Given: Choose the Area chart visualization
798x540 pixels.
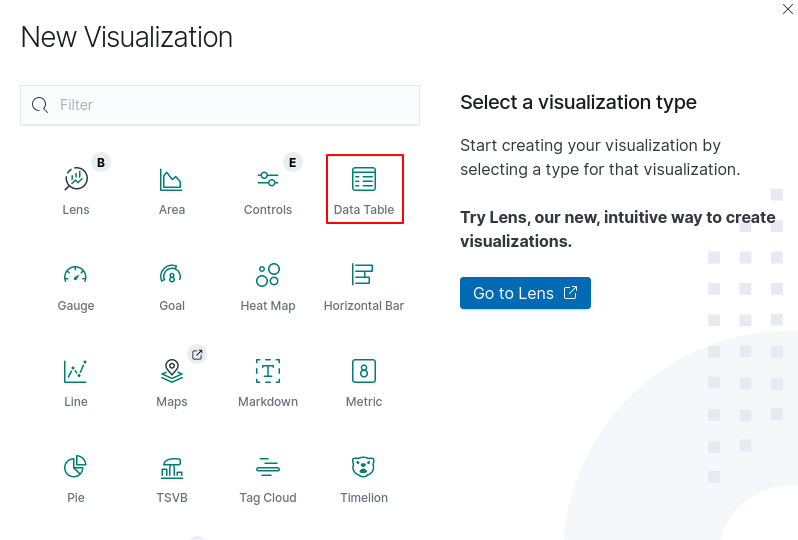Looking at the screenshot, I should click(x=172, y=189).
